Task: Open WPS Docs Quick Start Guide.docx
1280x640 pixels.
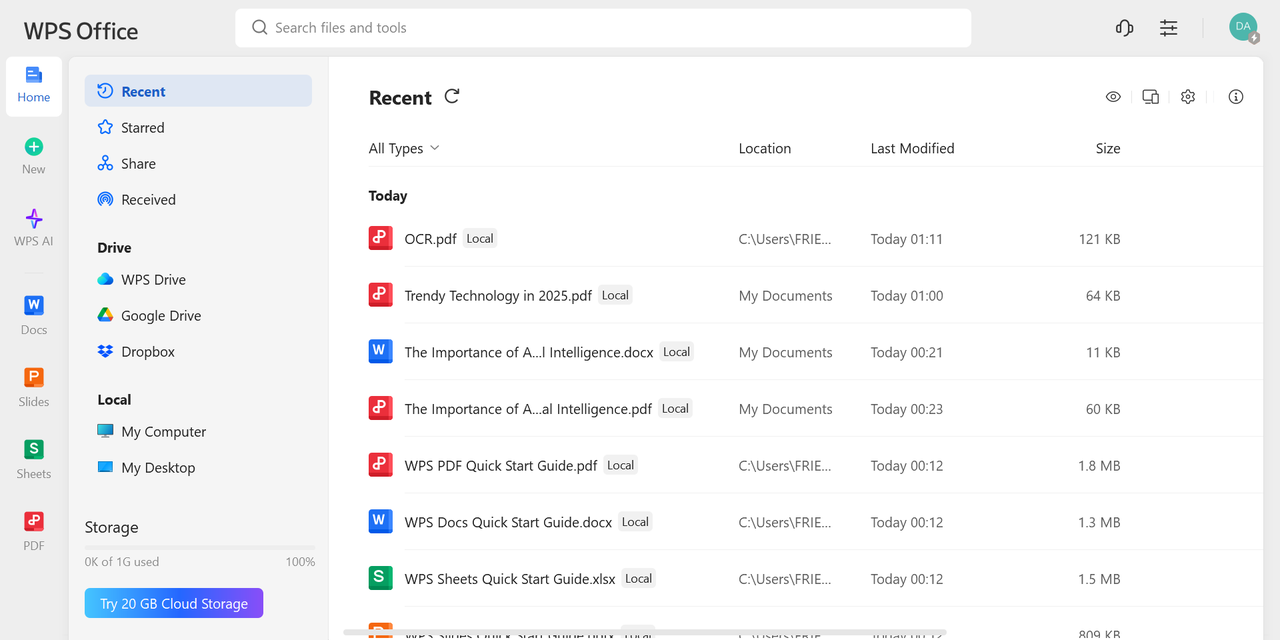Action: pos(508,522)
